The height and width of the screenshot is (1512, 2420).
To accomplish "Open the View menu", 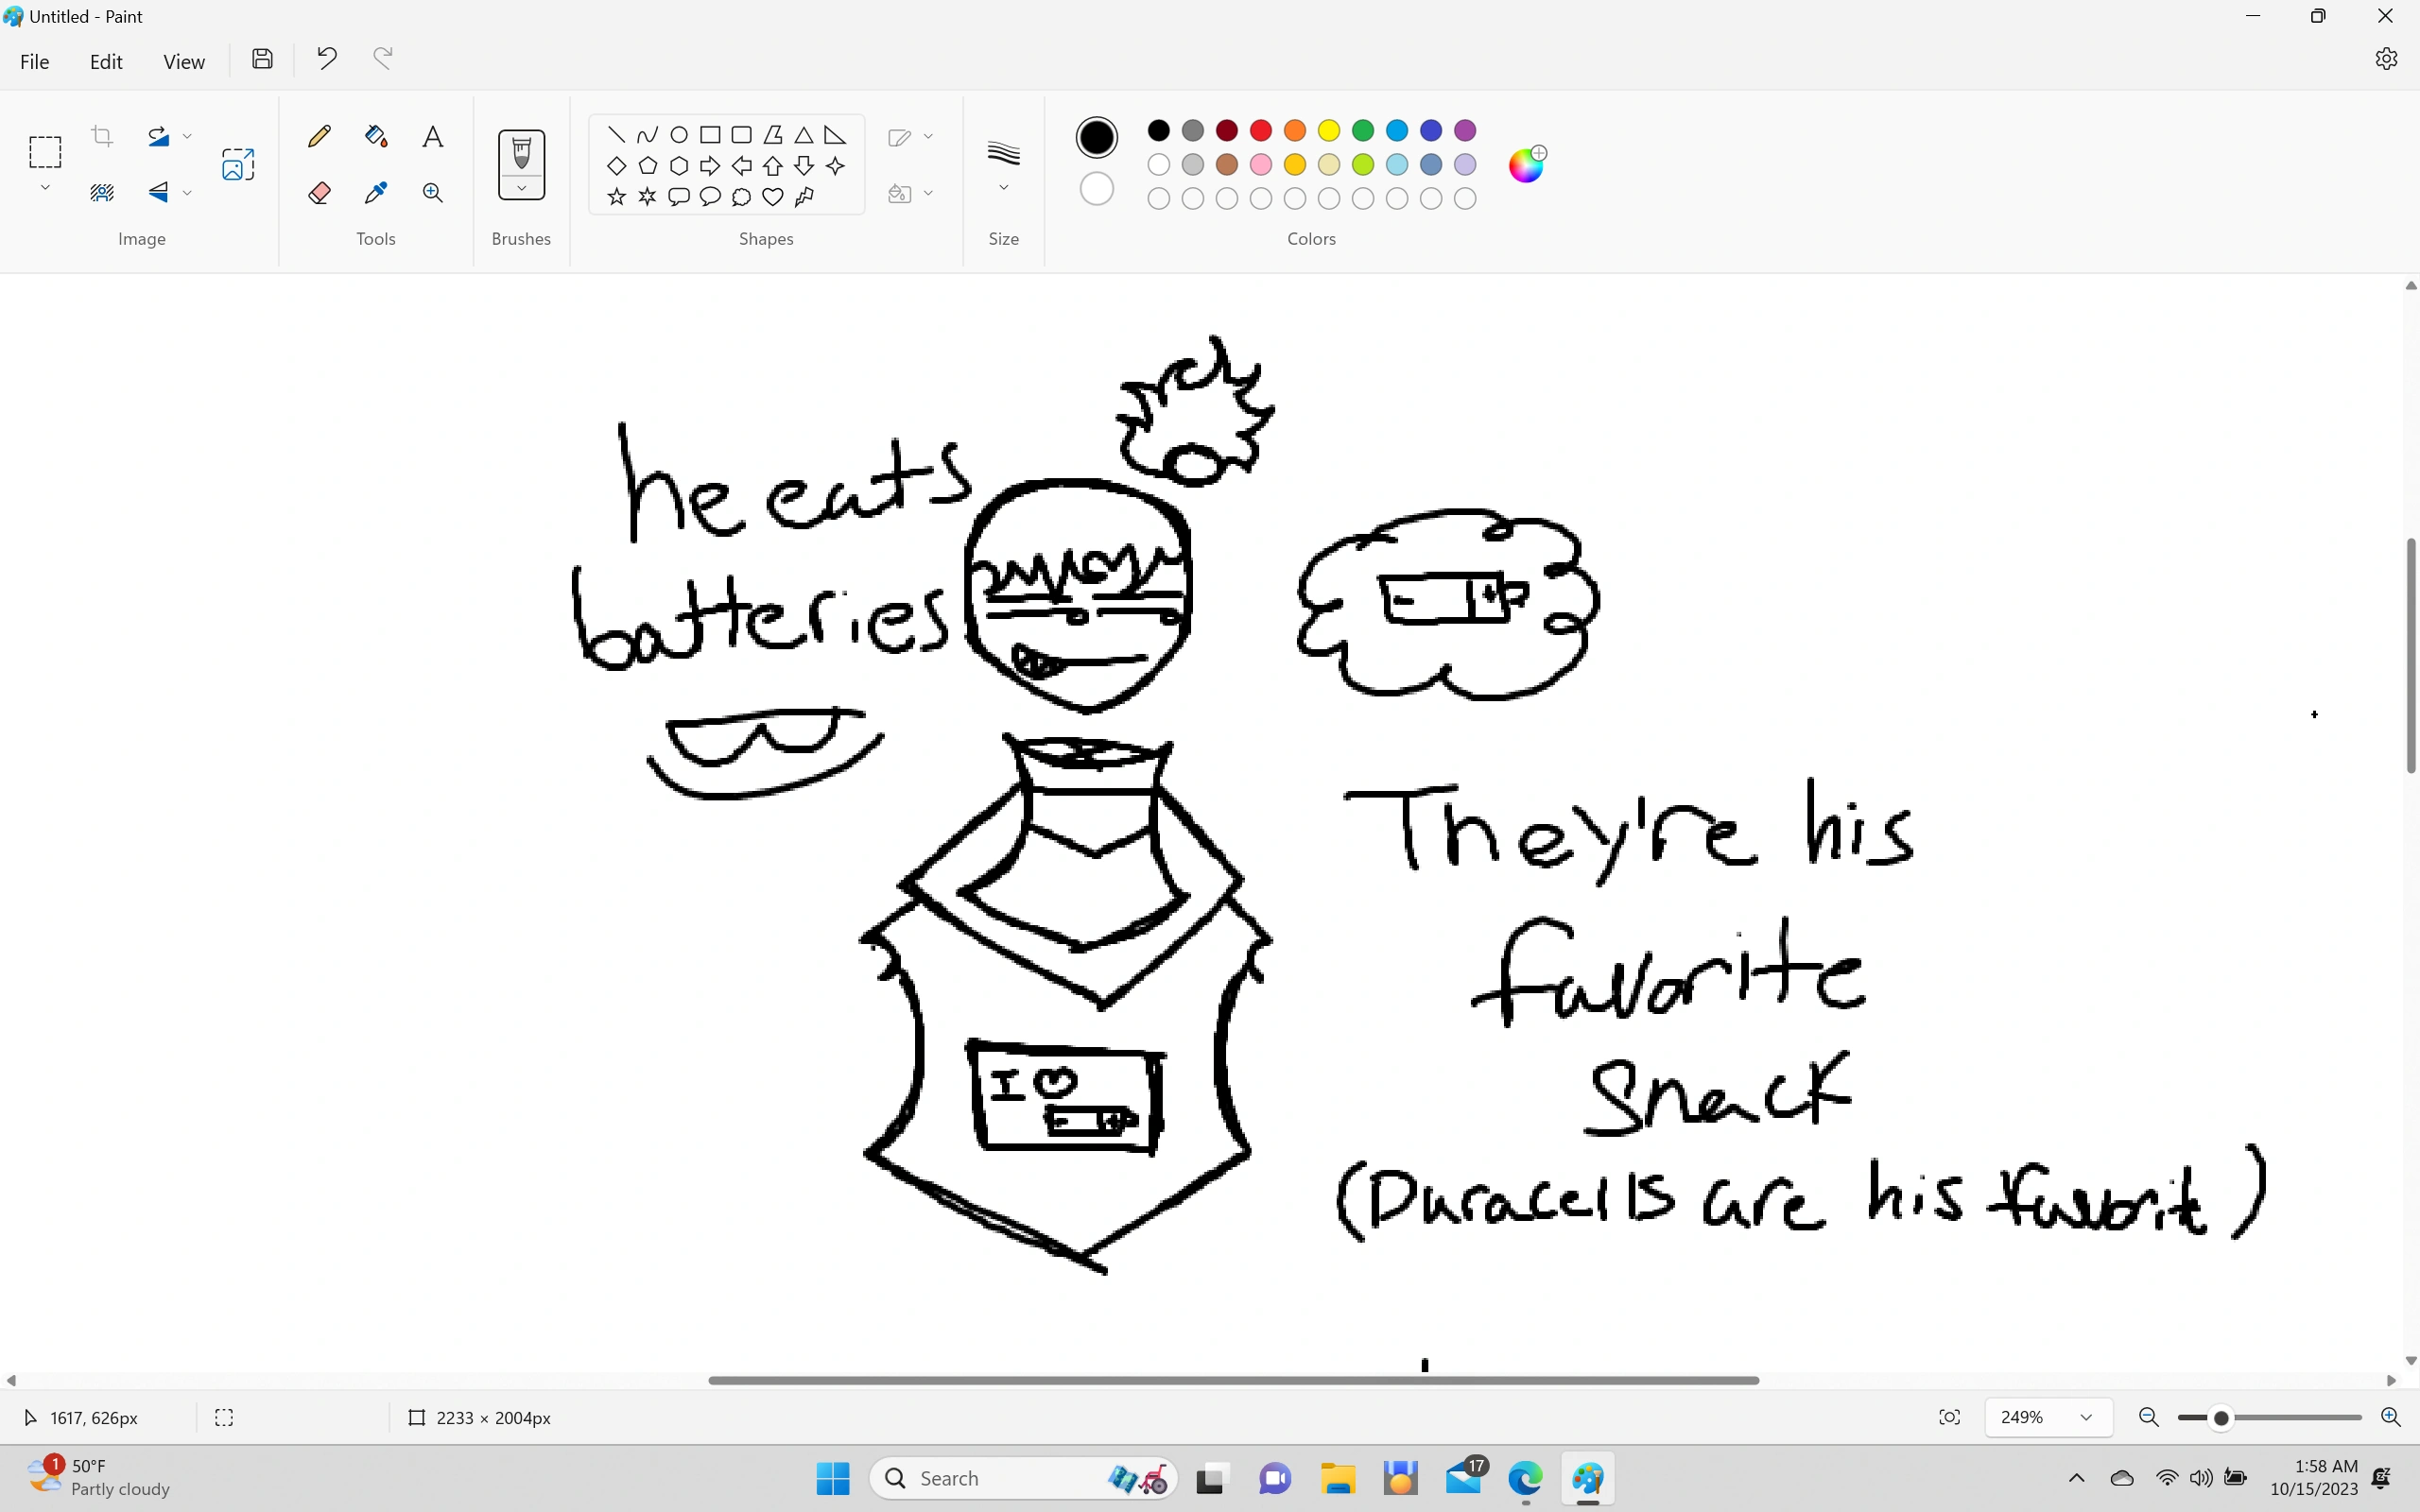I will tap(184, 61).
